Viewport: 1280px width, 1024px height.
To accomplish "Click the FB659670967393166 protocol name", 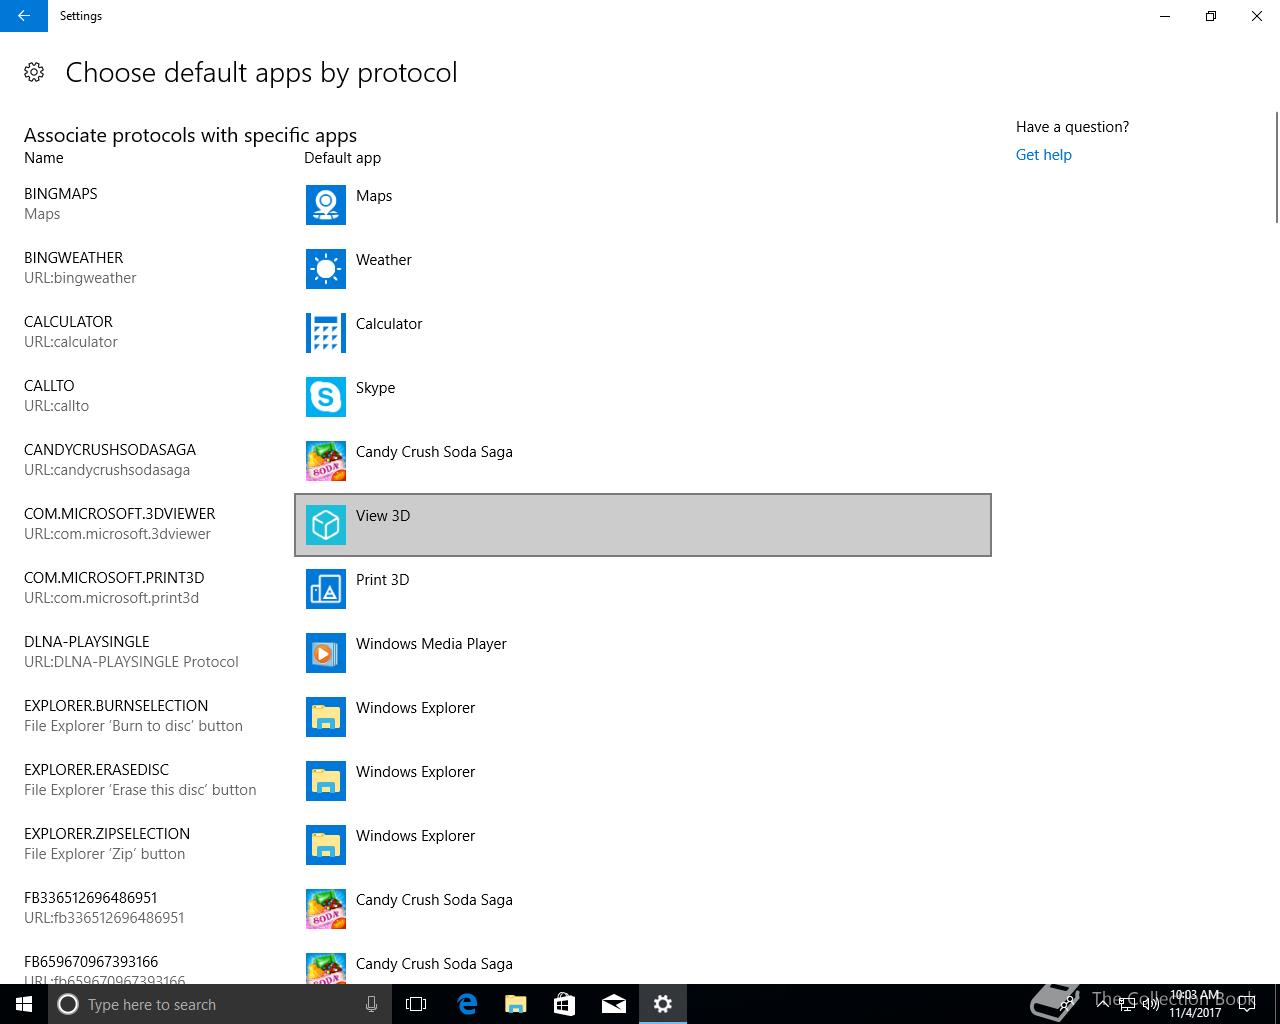I will point(91,962).
